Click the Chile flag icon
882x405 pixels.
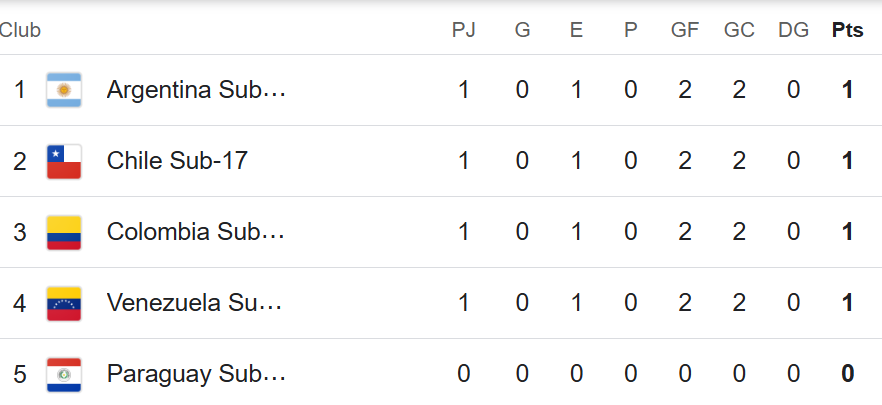(64, 161)
